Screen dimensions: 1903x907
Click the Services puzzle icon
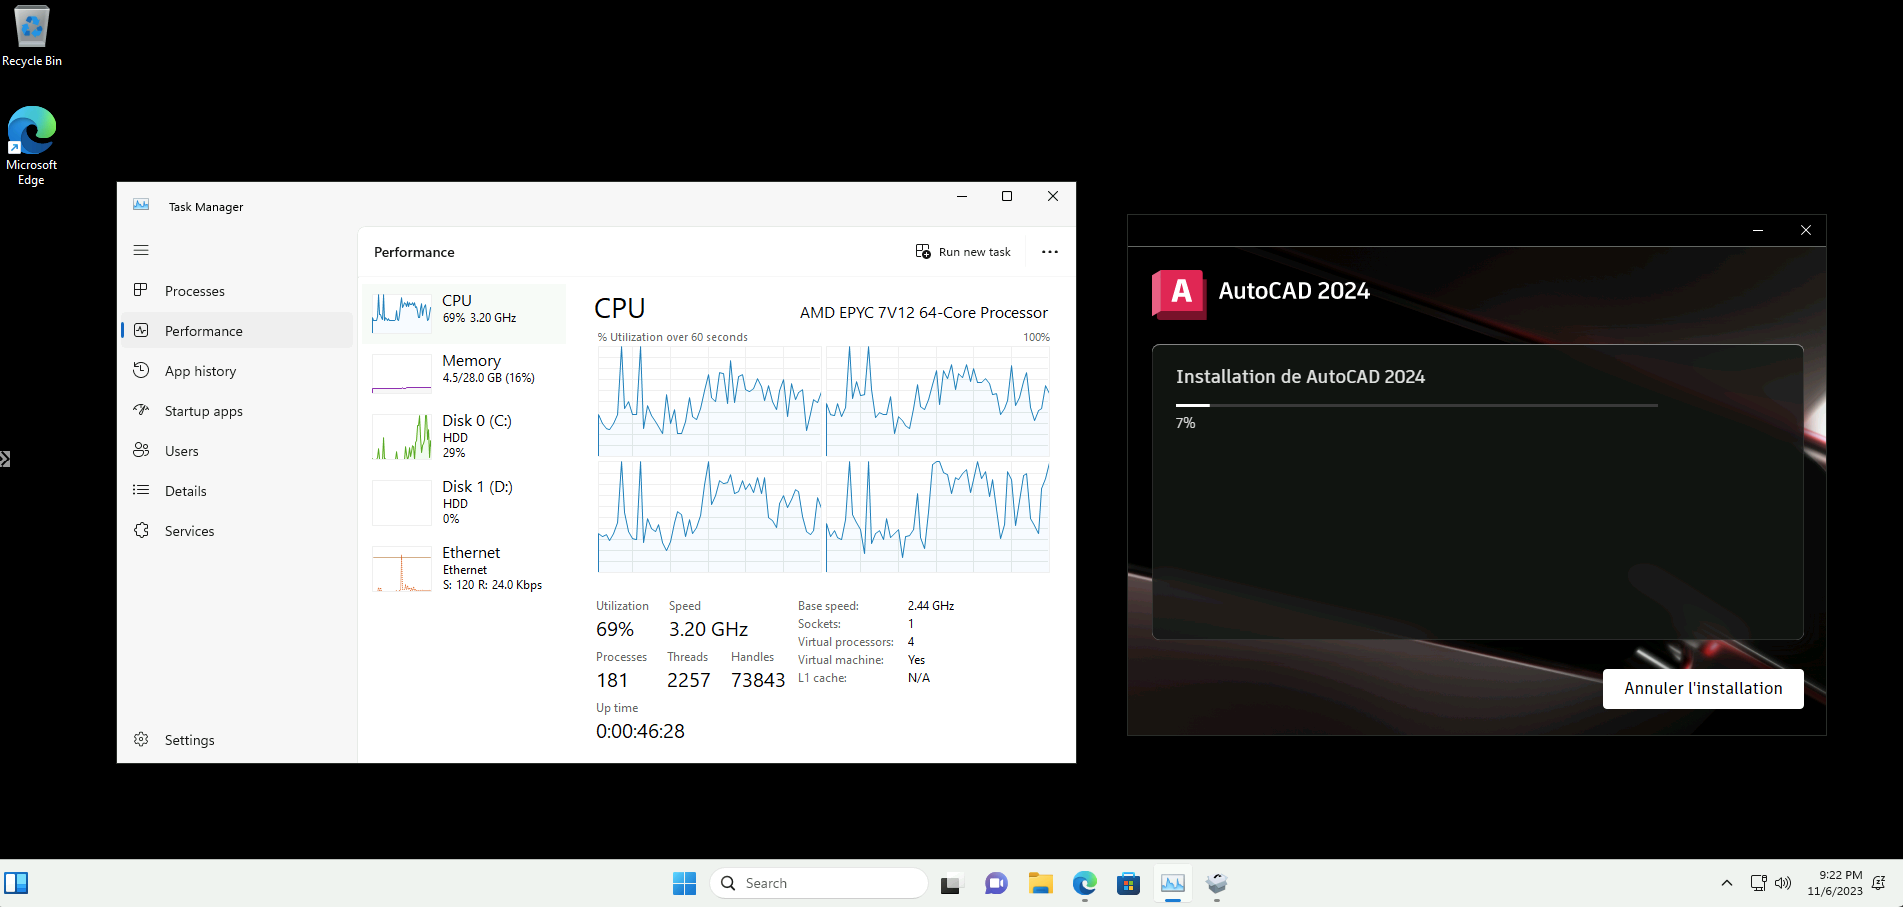point(141,530)
